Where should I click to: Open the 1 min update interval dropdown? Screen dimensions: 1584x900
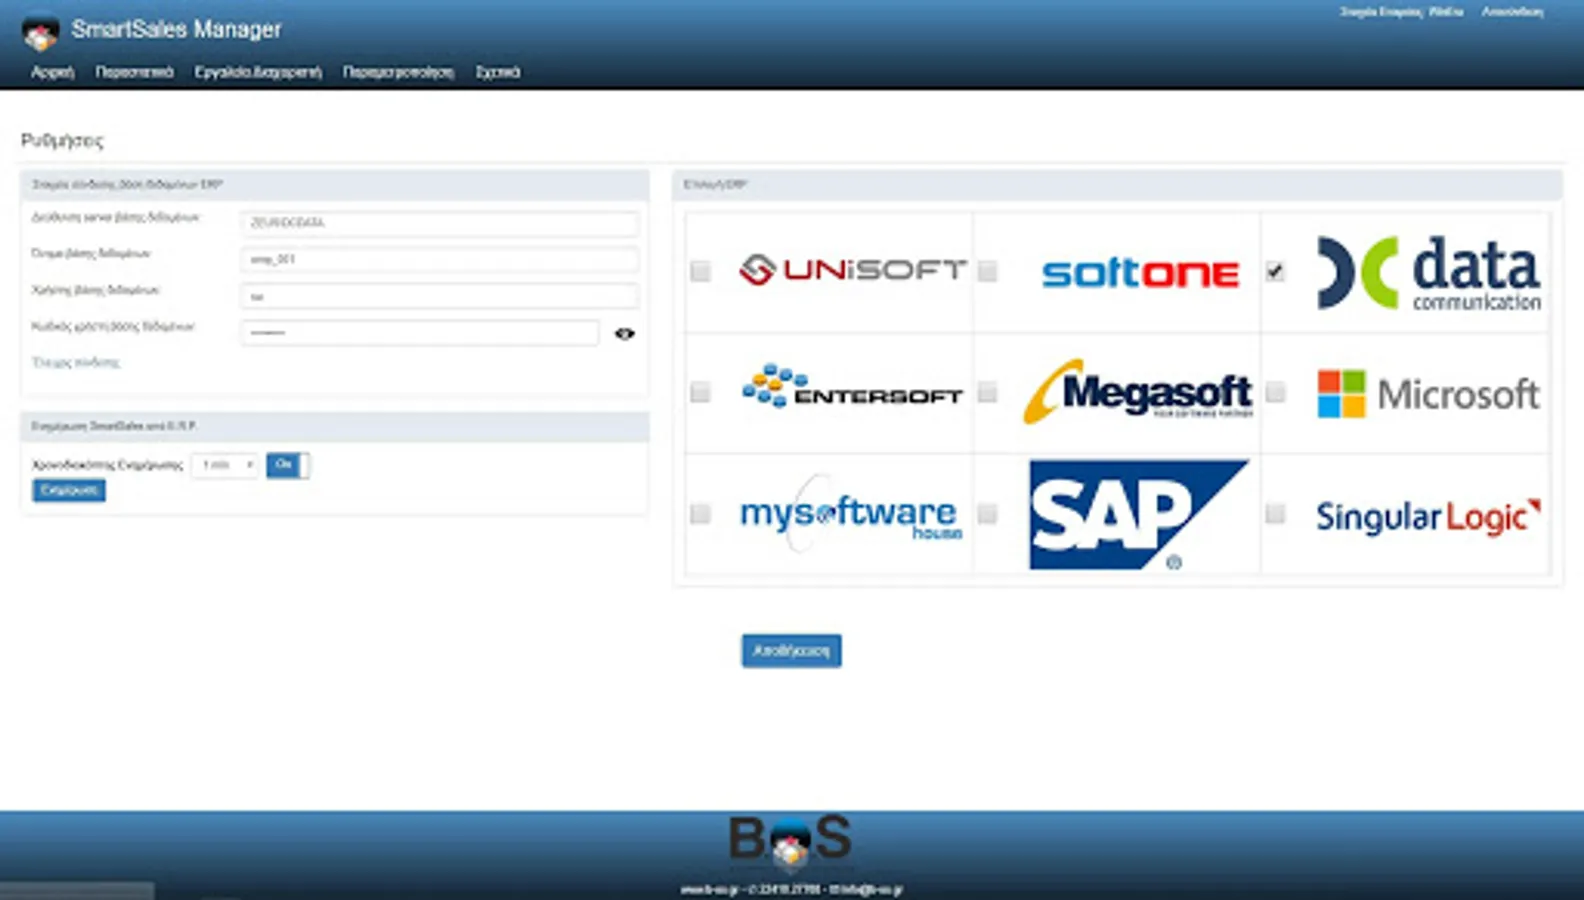pos(225,465)
